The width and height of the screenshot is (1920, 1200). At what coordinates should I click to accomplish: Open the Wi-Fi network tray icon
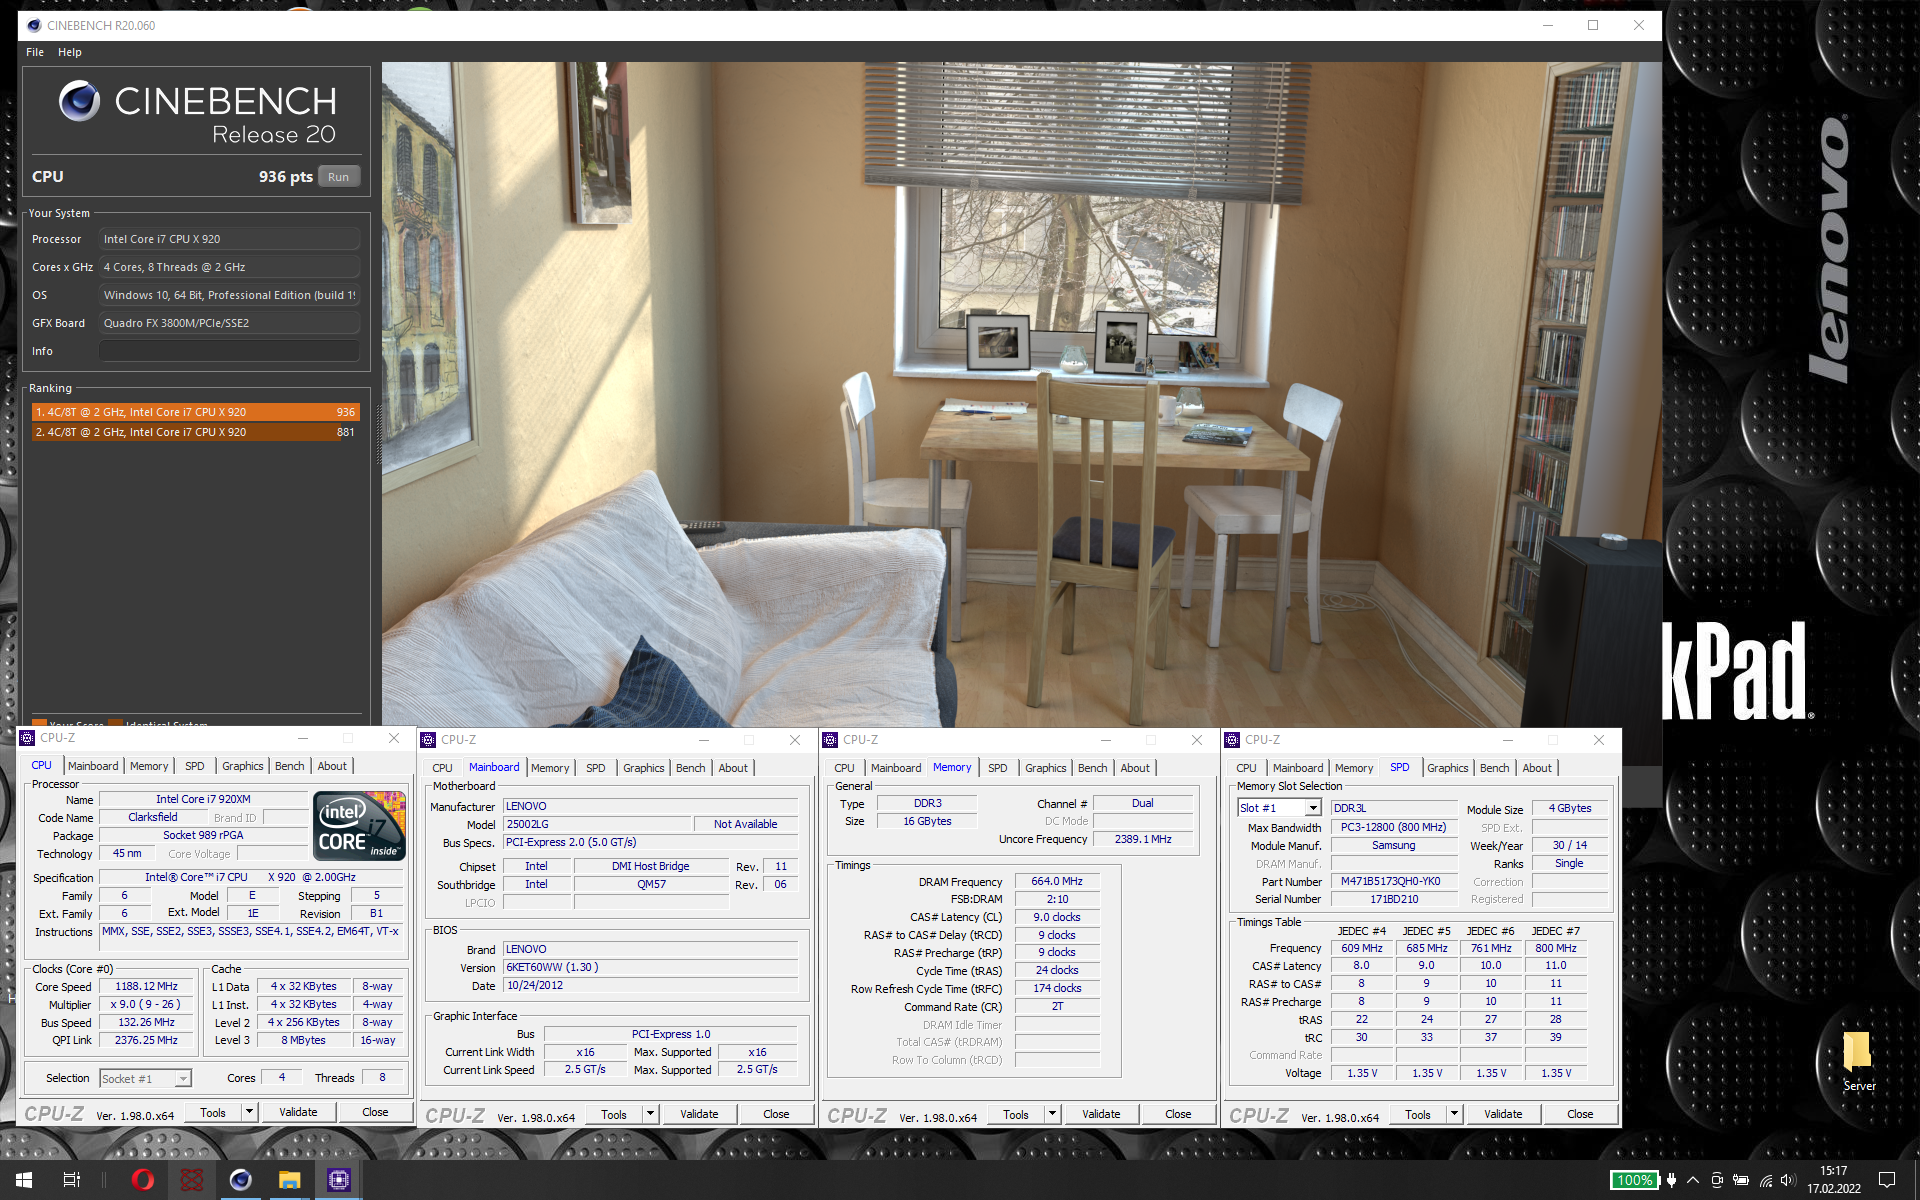click(1766, 1180)
